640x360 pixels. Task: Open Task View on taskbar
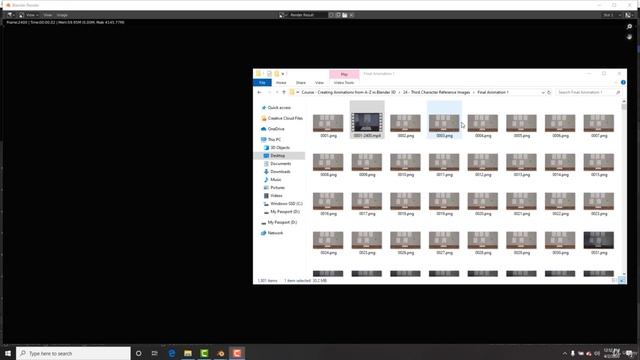point(155,353)
